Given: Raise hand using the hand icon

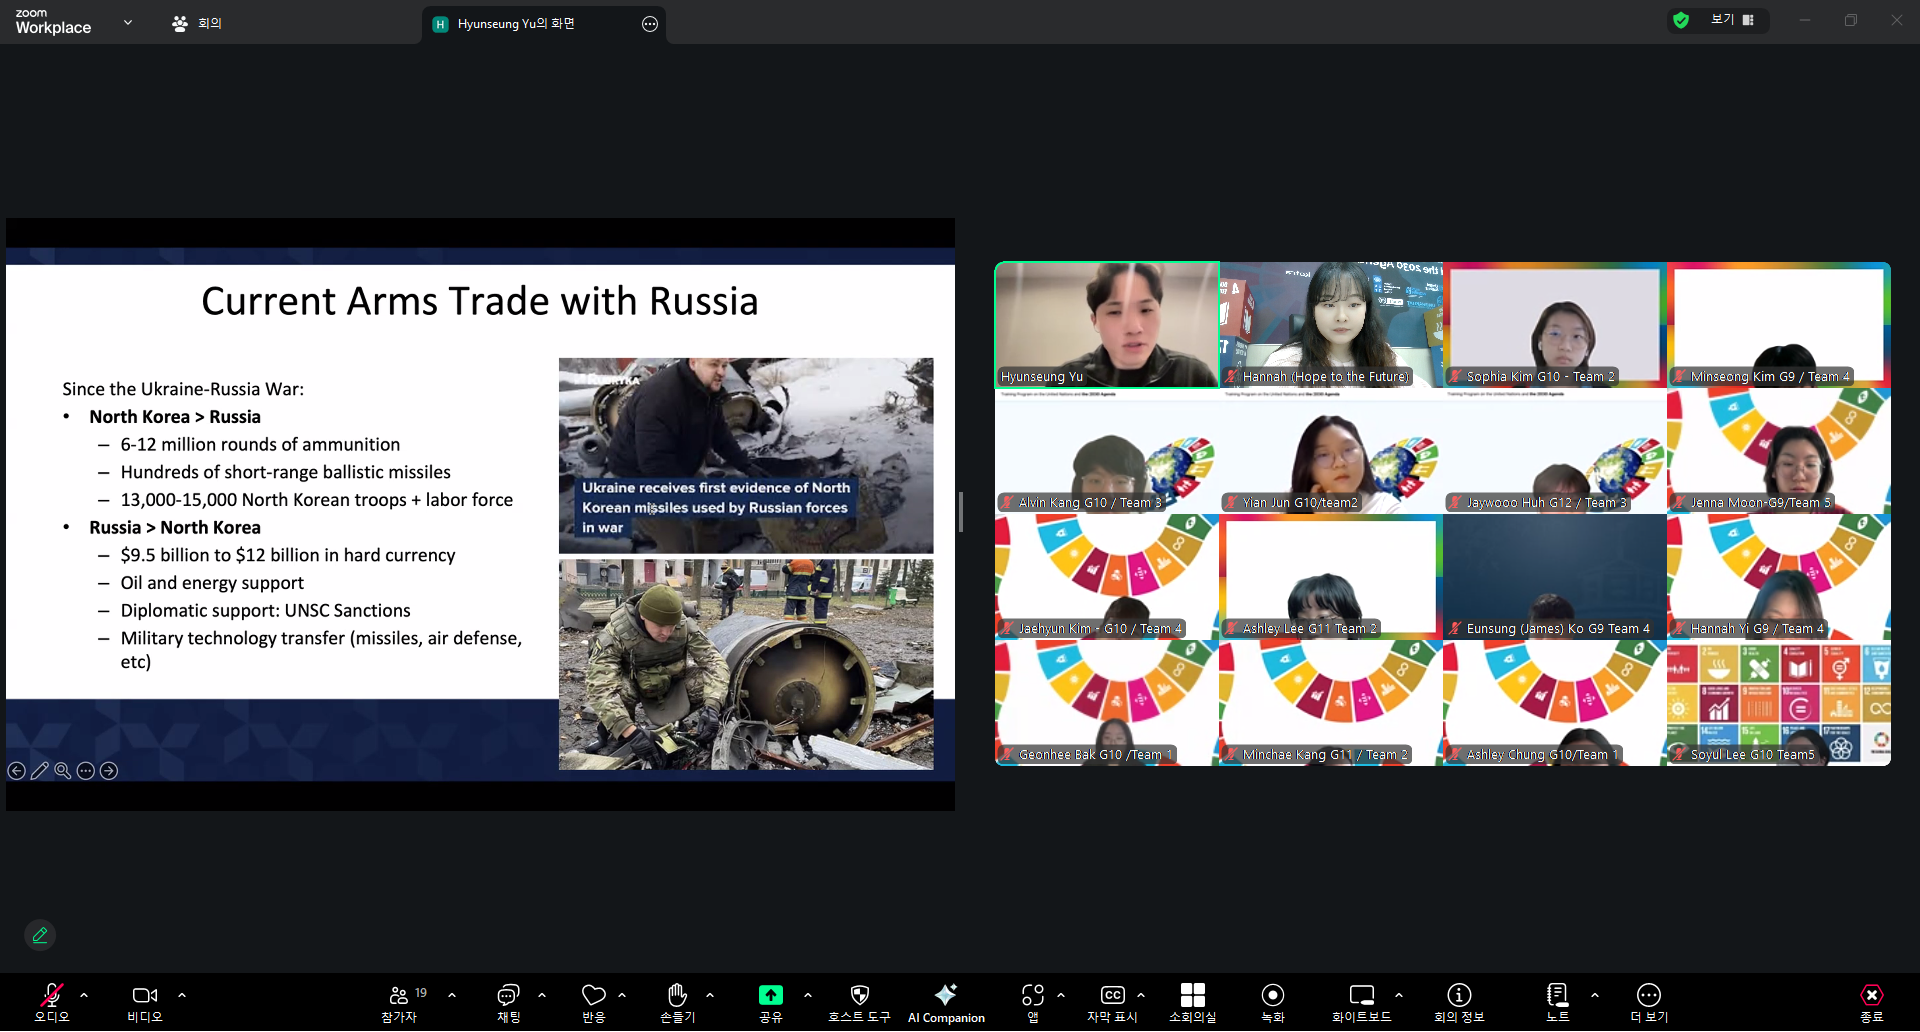Looking at the screenshot, I should tap(677, 995).
